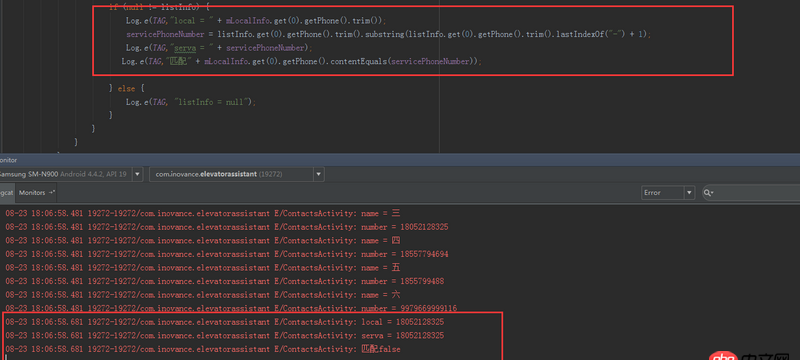The image size is (800, 360).
Task: Place cursor on Log.e "local = " line
Action: 256,21
